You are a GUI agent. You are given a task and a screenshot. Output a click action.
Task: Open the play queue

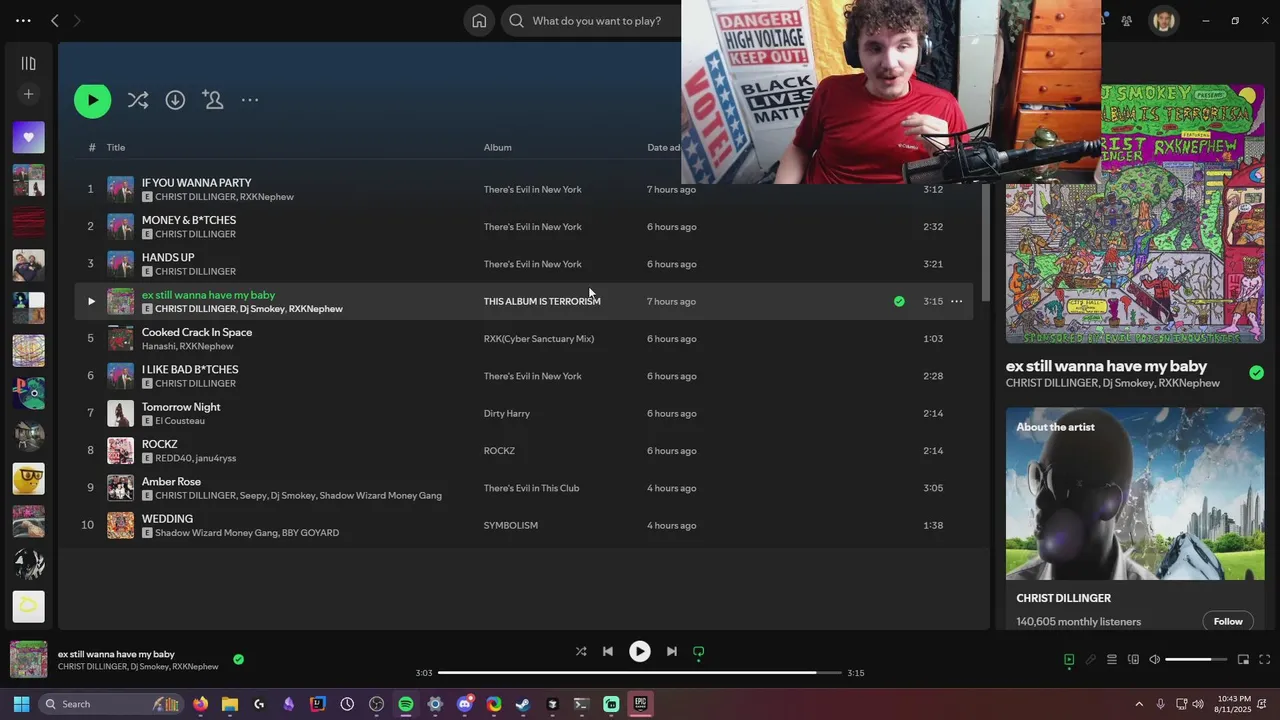click(1111, 659)
